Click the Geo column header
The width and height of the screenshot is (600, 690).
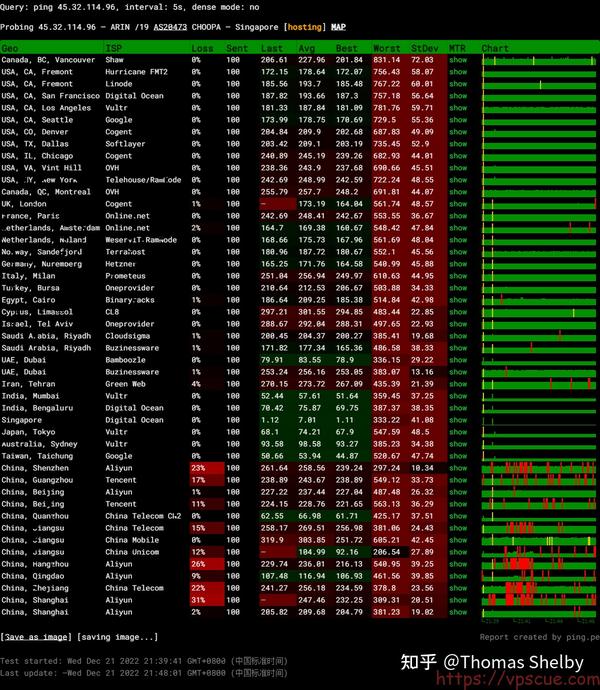pyautogui.click(x=10, y=48)
